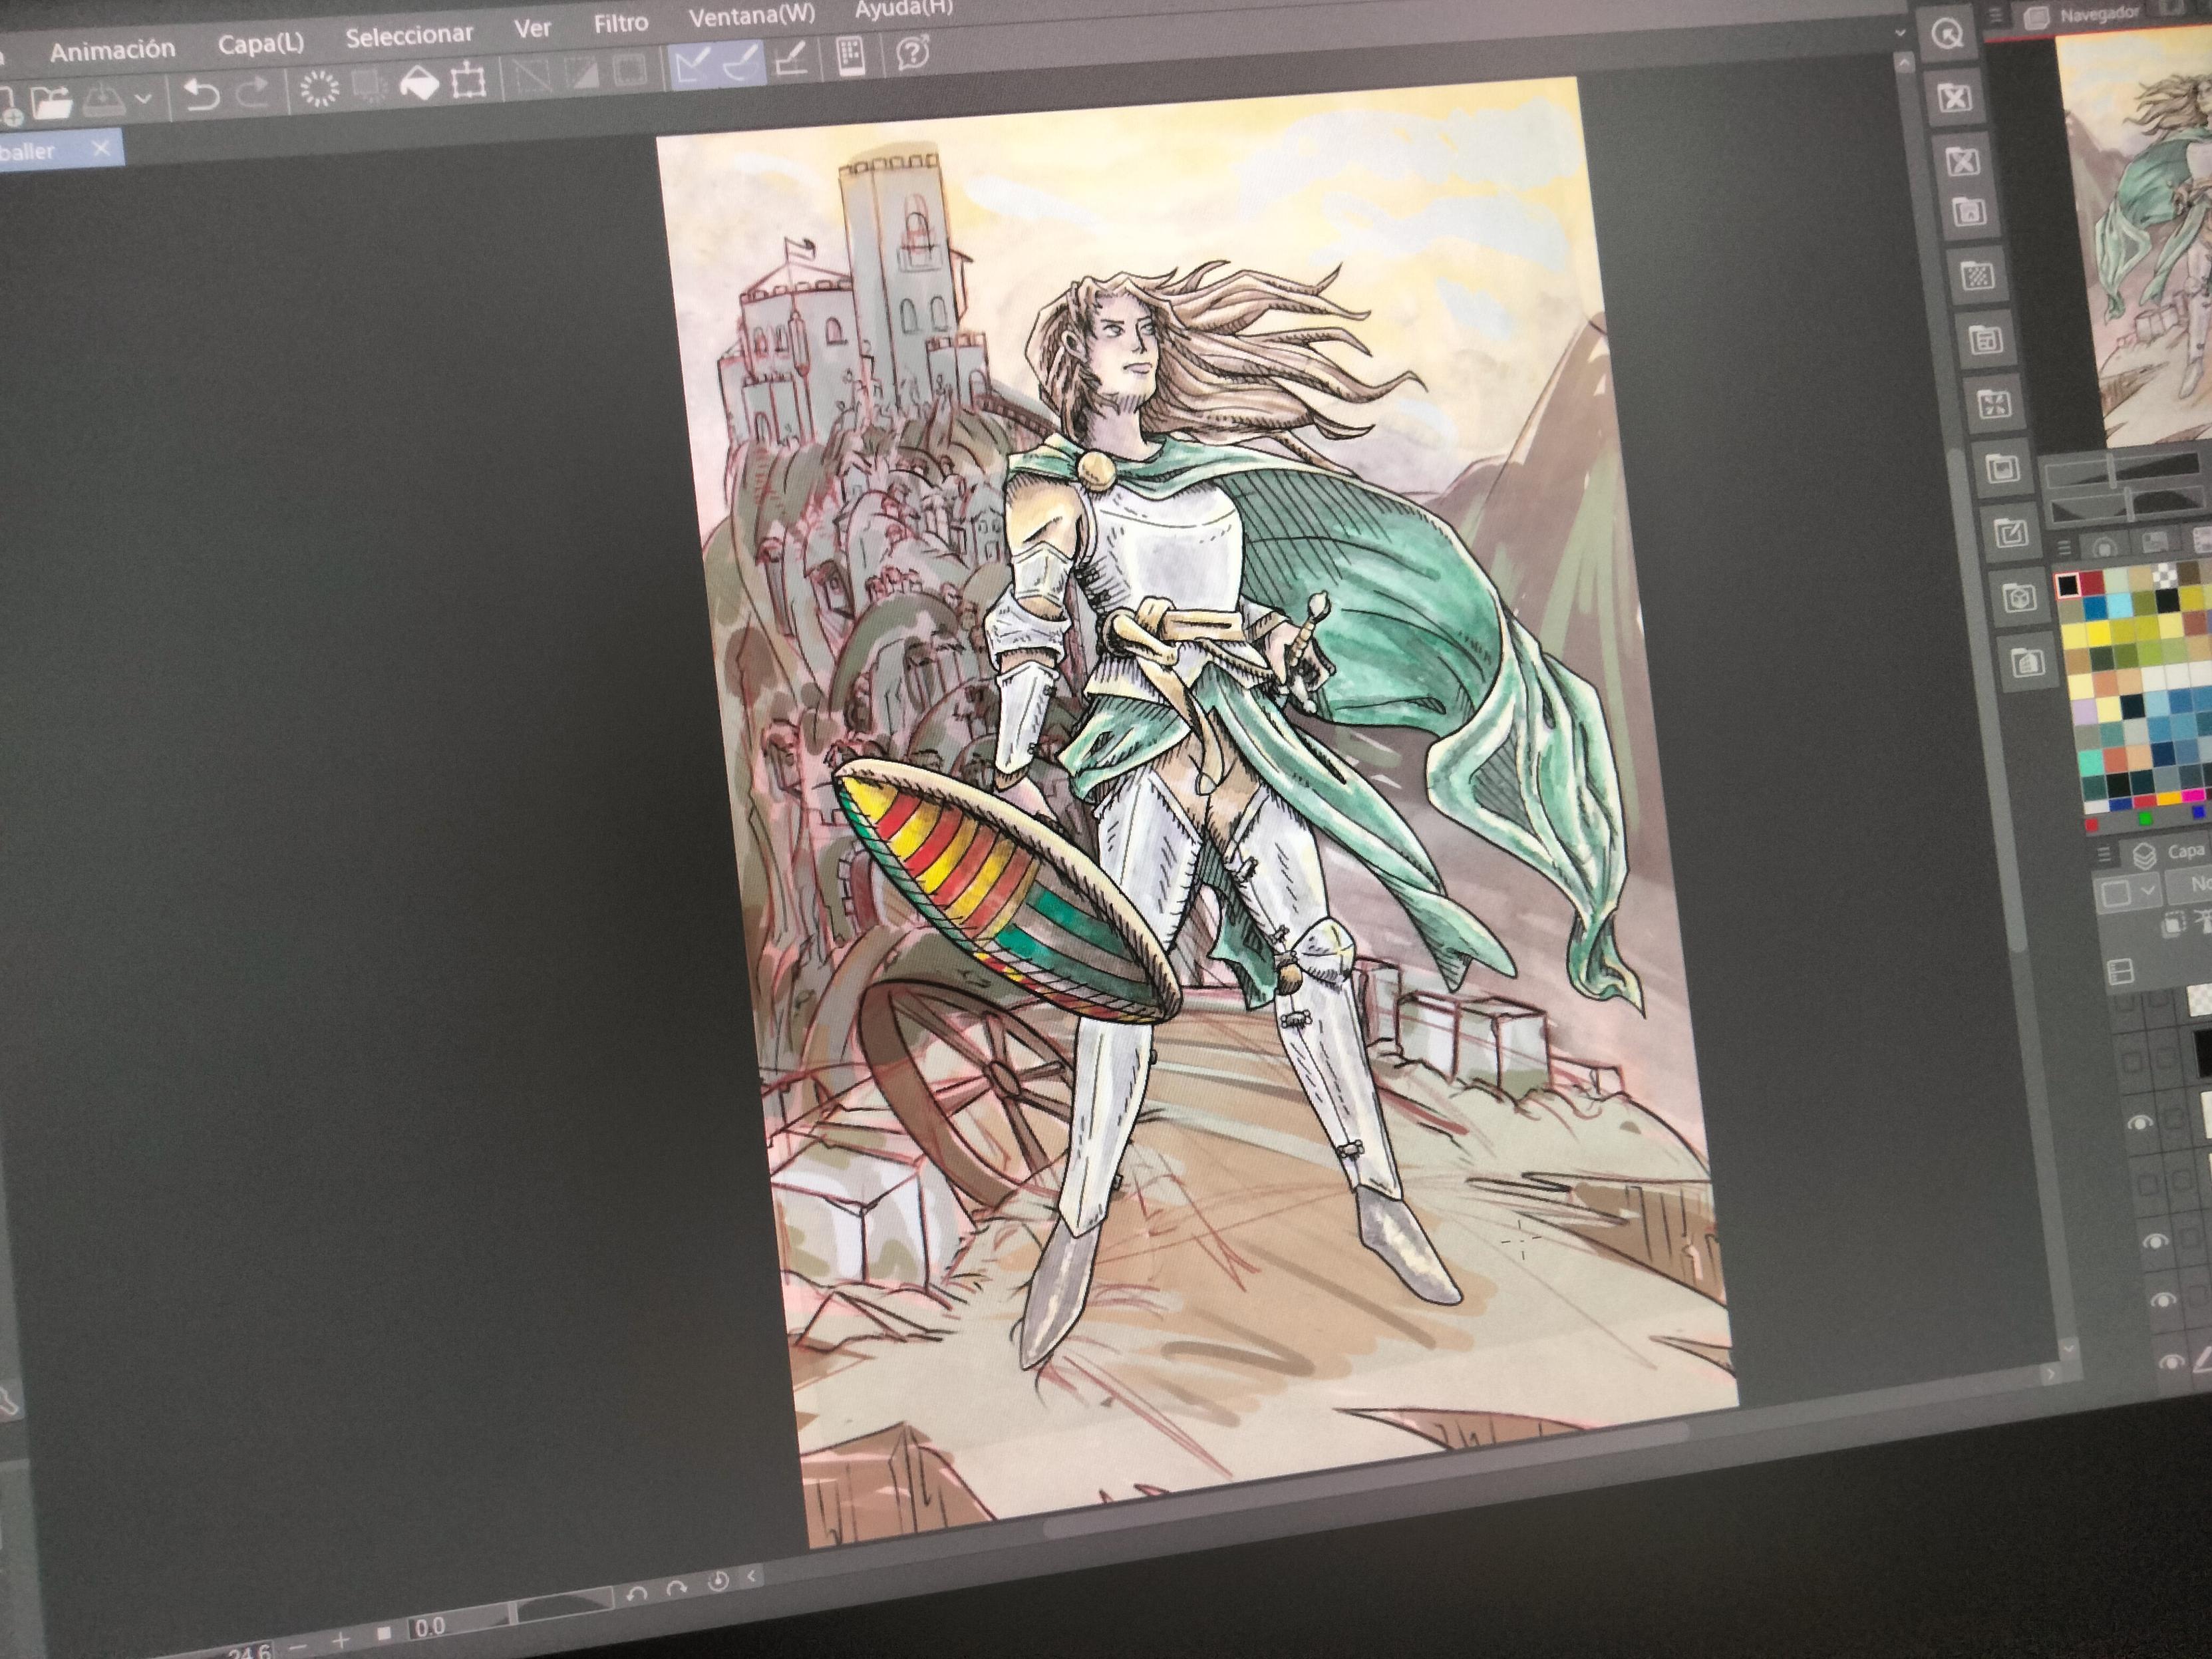Click the smartphone companion mode icon
2212x1659 pixels.
tap(850, 57)
